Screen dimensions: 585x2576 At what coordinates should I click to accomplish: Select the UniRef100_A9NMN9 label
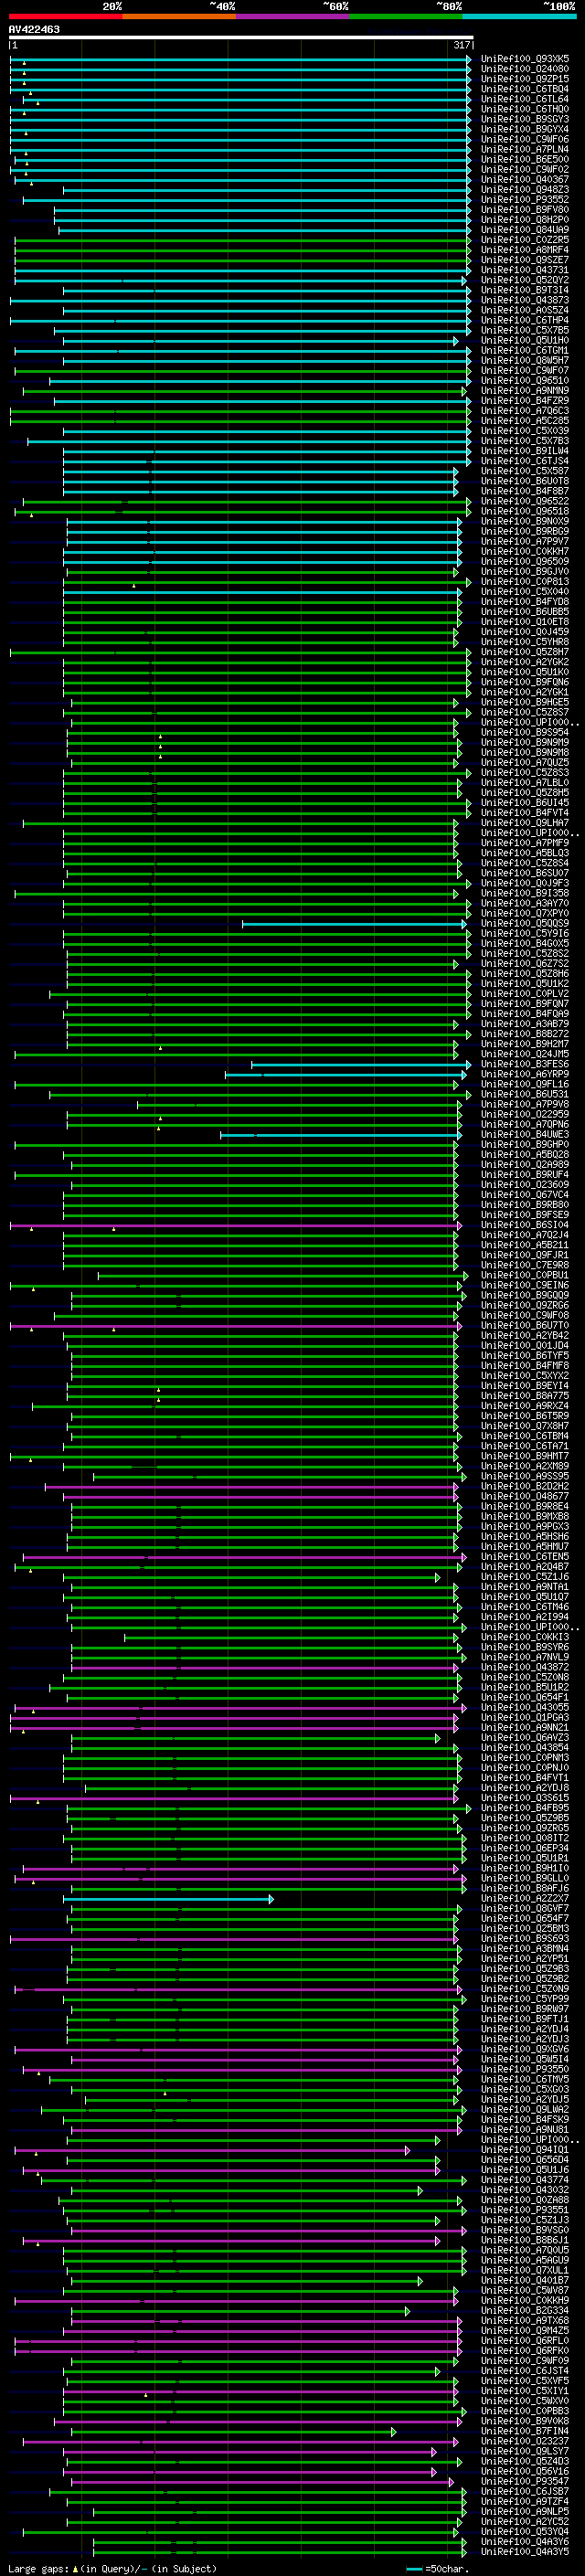[x=525, y=391]
